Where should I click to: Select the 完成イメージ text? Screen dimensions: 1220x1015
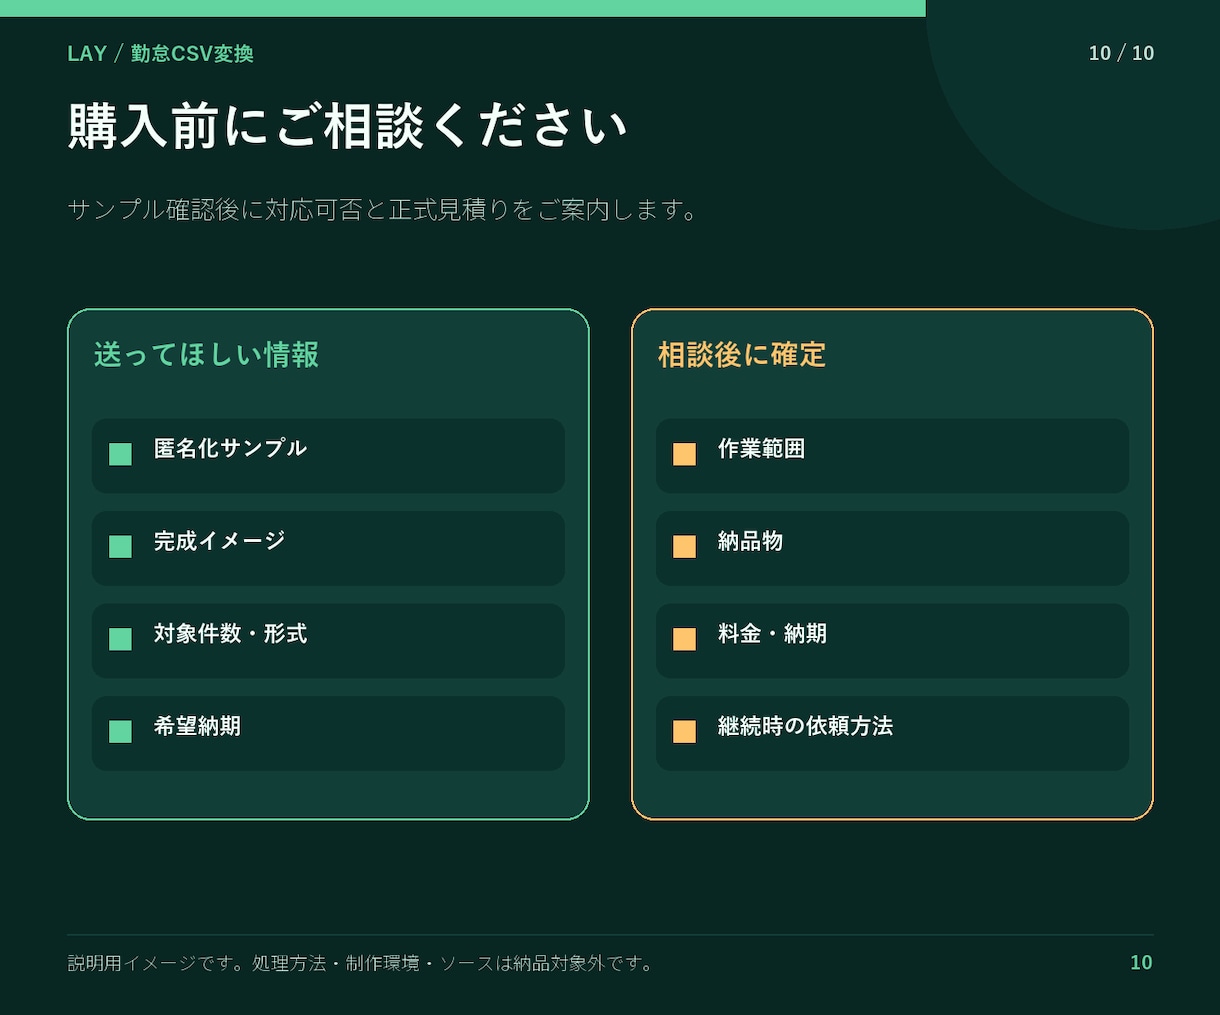(x=219, y=541)
